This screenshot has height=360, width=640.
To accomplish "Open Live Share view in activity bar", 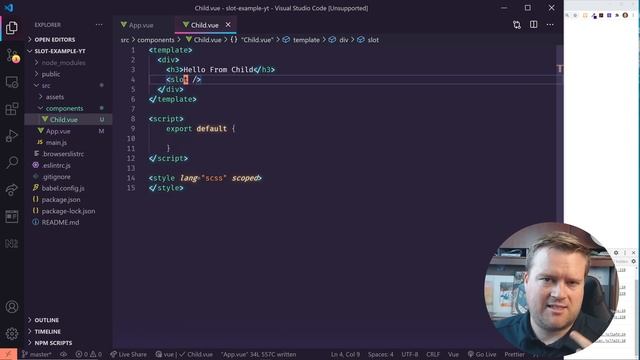I will (12, 189).
